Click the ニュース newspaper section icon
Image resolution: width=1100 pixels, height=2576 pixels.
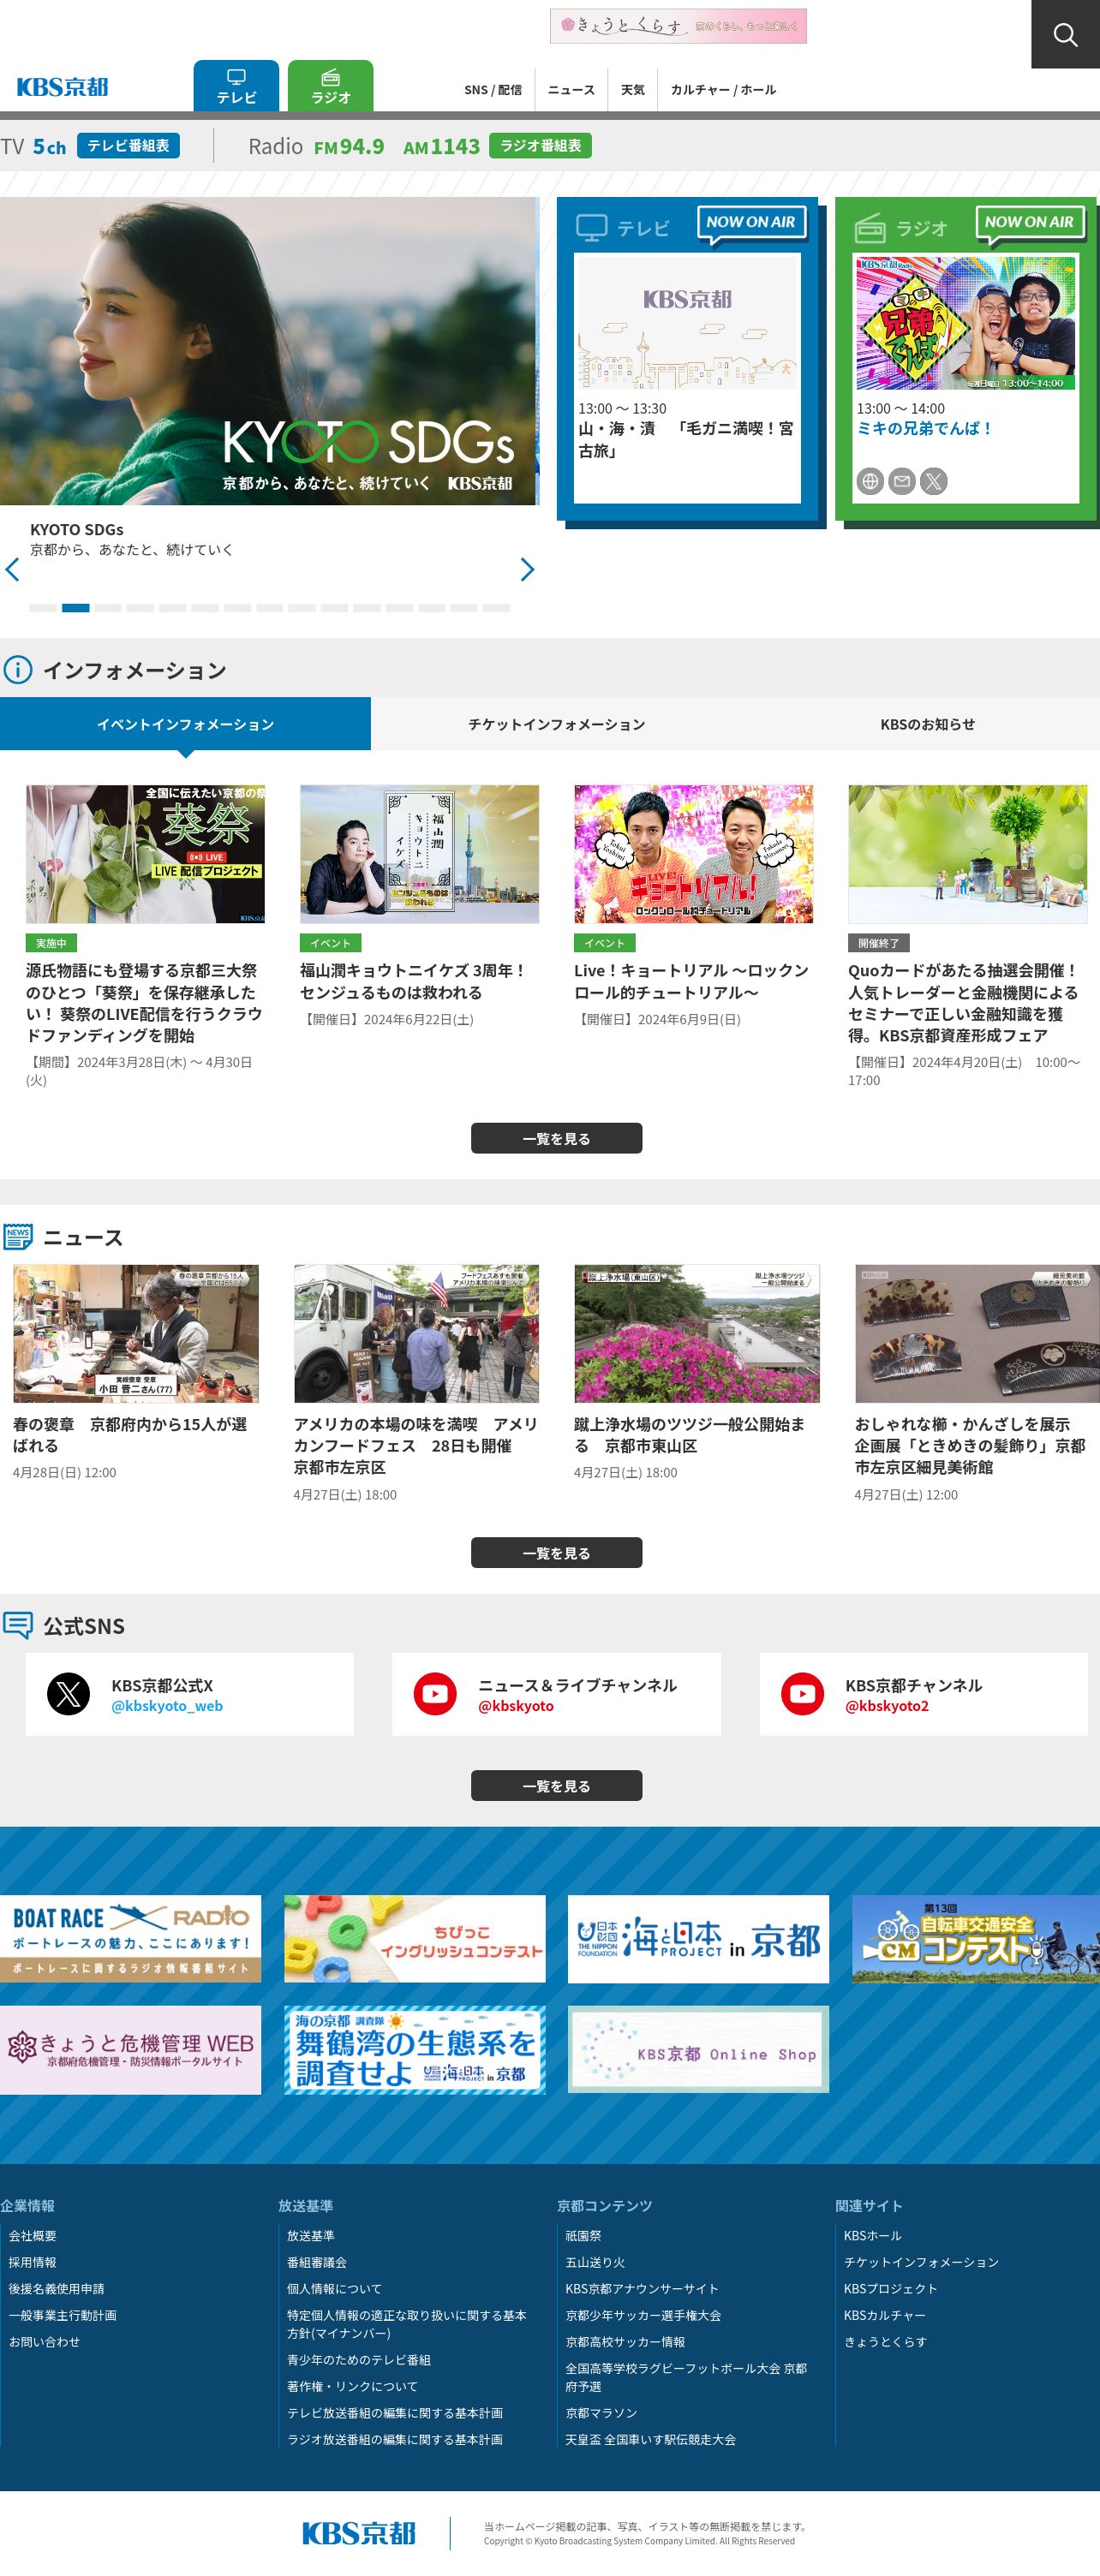tap(18, 1237)
